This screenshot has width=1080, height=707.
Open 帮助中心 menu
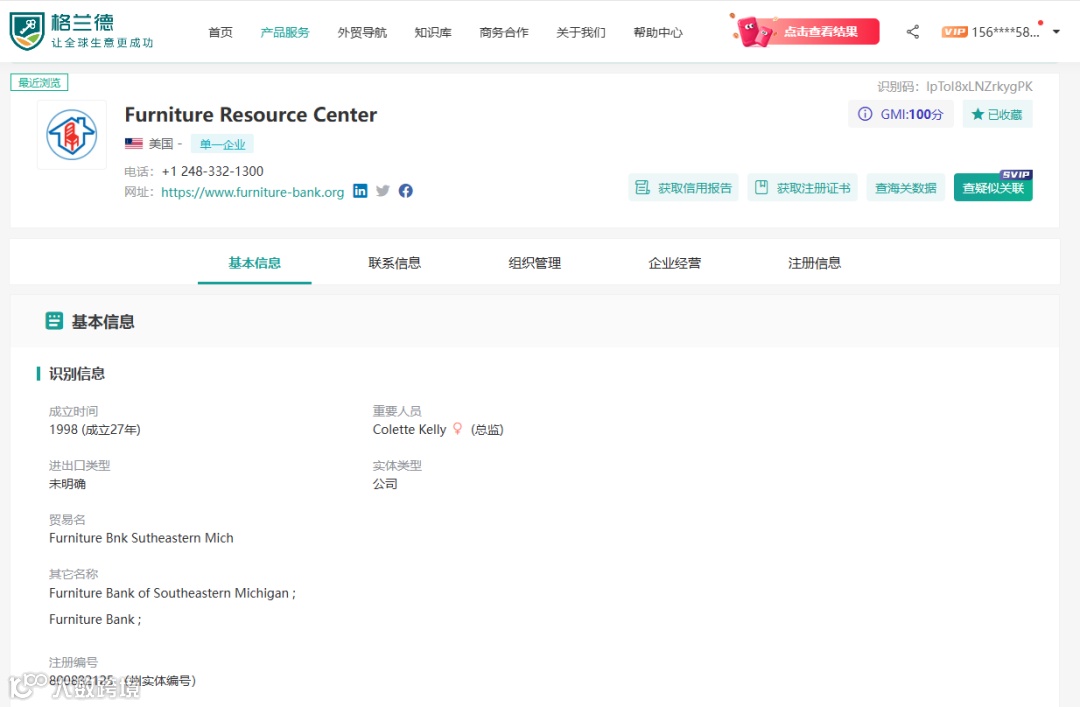coord(658,32)
